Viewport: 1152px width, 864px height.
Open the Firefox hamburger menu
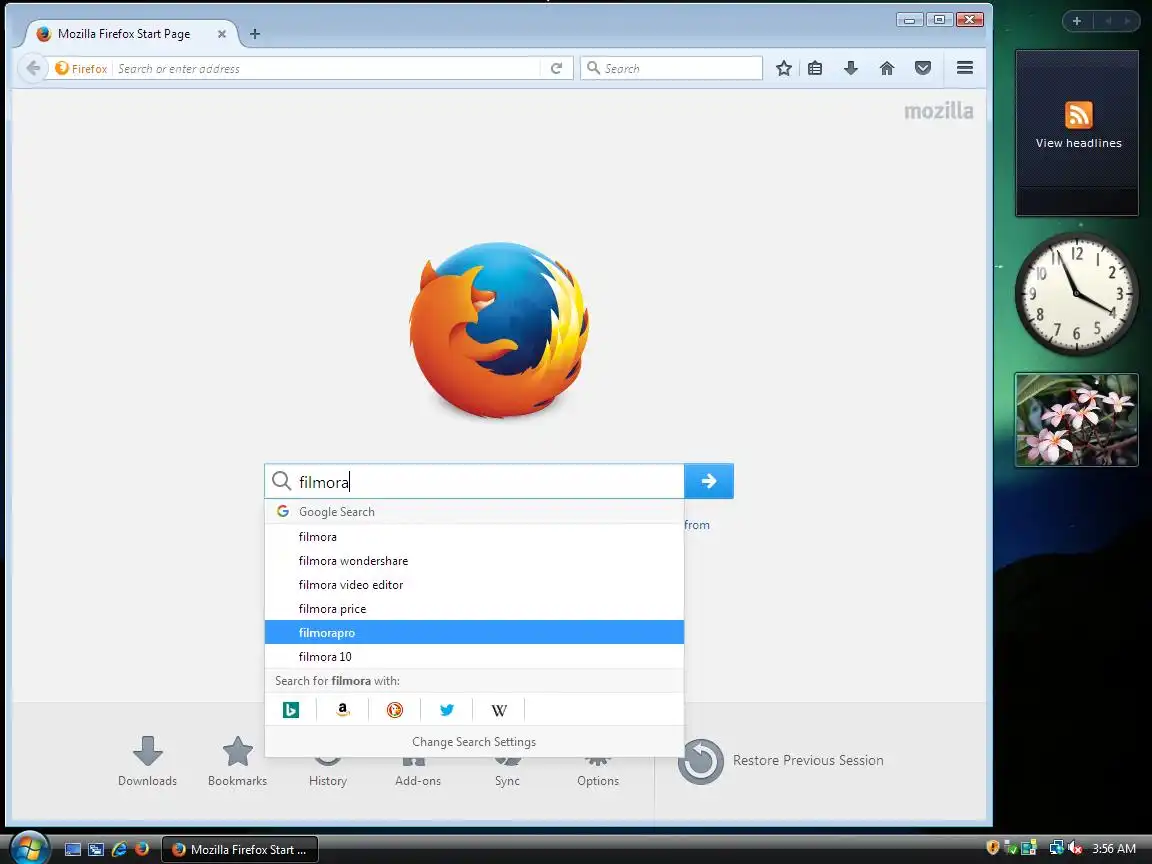tap(965, 68)
